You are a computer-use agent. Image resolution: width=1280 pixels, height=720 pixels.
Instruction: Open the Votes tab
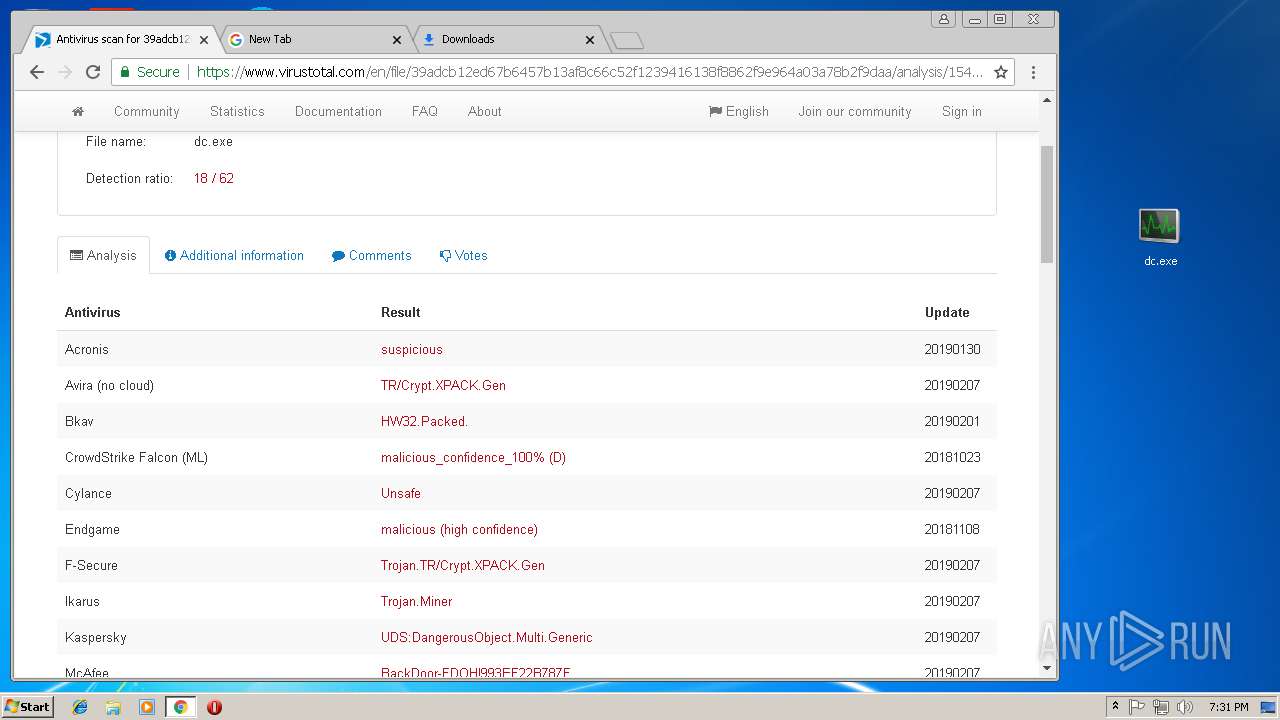click(464, 256)
